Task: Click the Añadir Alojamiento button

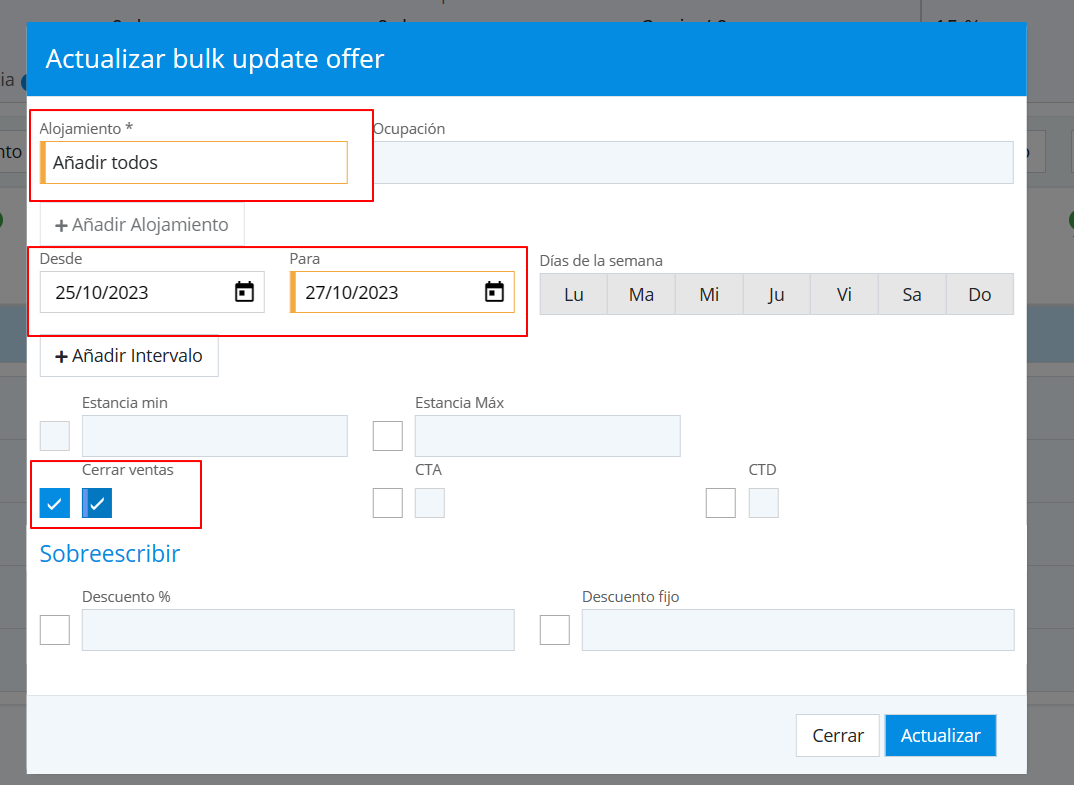Action: [142, 225]
